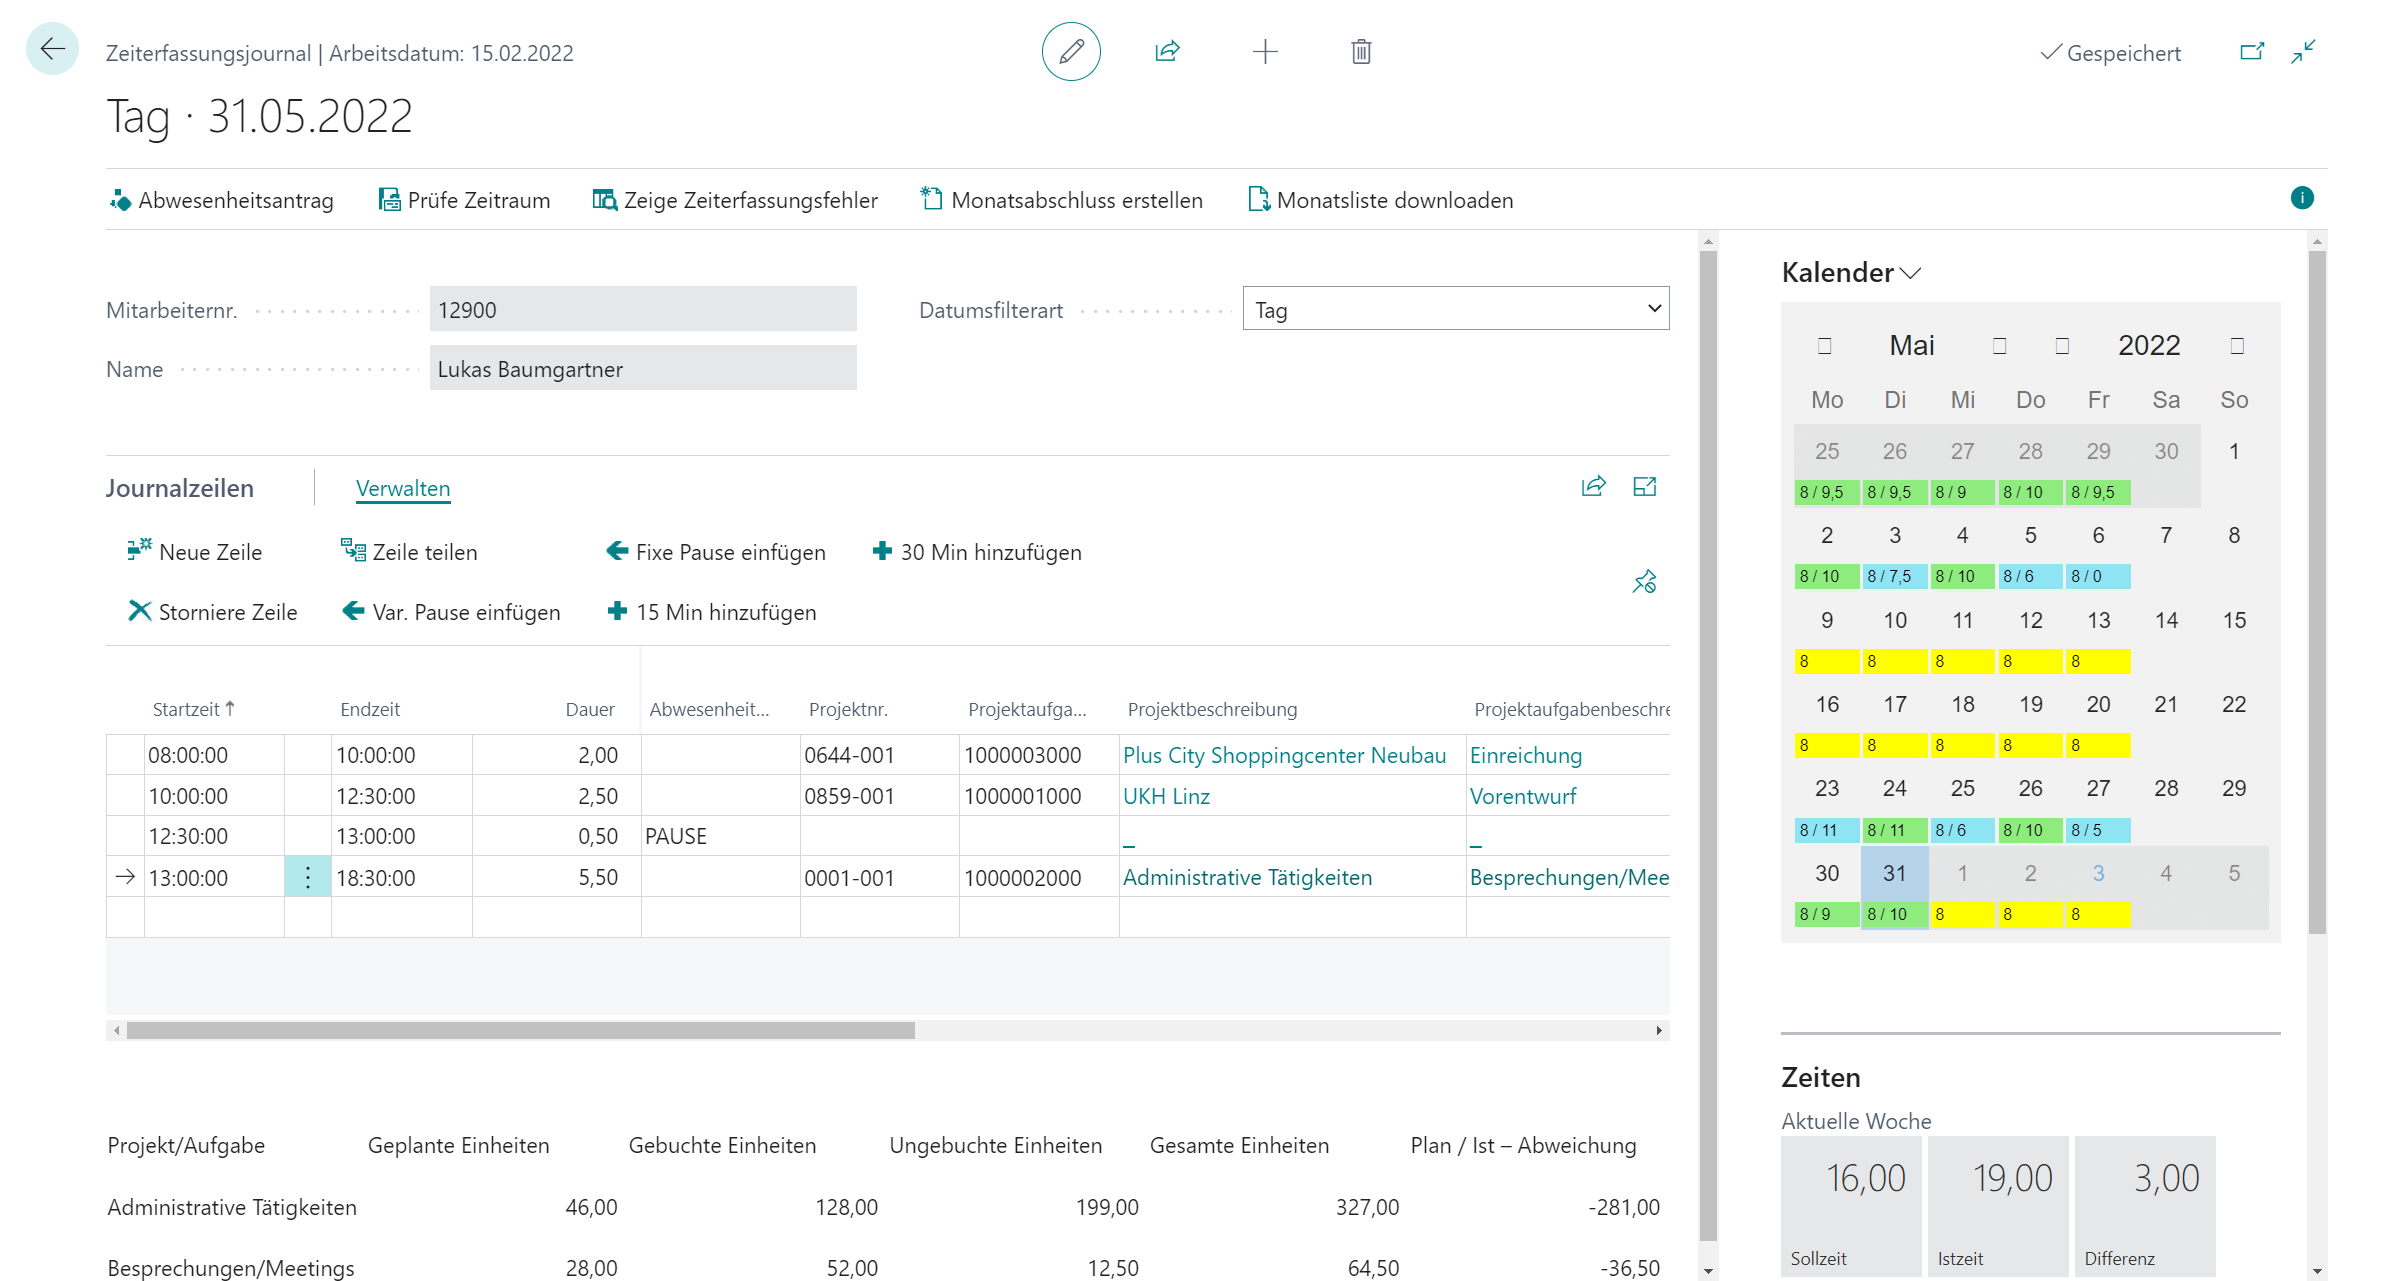Screen dimensions: 2395x1281
Task: Click Zeile teilen
Action: pyautogui.click(x=409, y=552)
